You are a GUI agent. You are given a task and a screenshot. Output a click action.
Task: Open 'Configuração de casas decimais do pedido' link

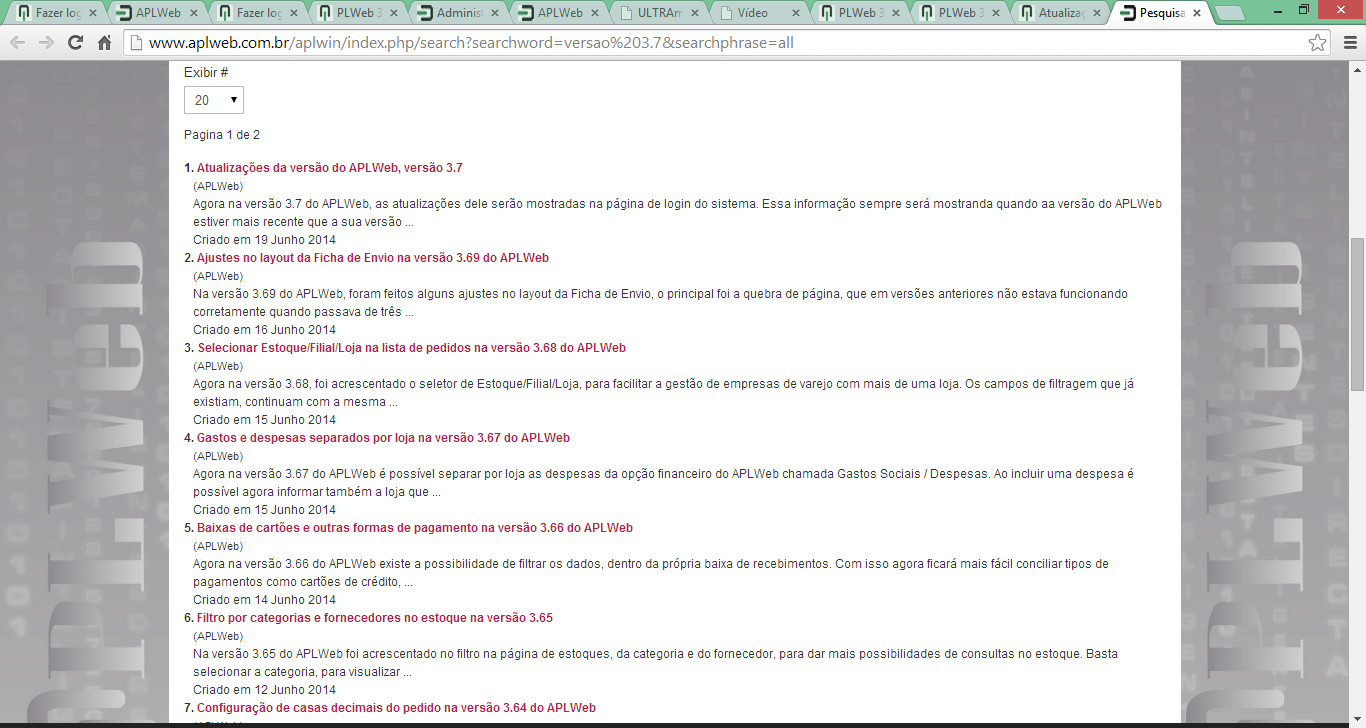[x=396, y=708]
